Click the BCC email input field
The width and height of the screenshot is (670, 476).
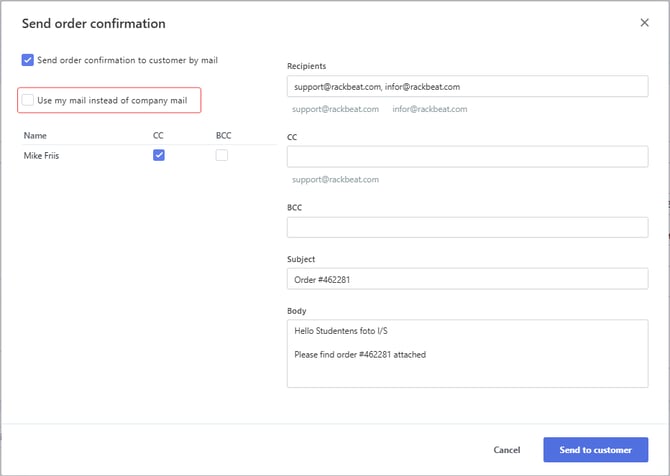pyautogui.click(x=467, y=228)
